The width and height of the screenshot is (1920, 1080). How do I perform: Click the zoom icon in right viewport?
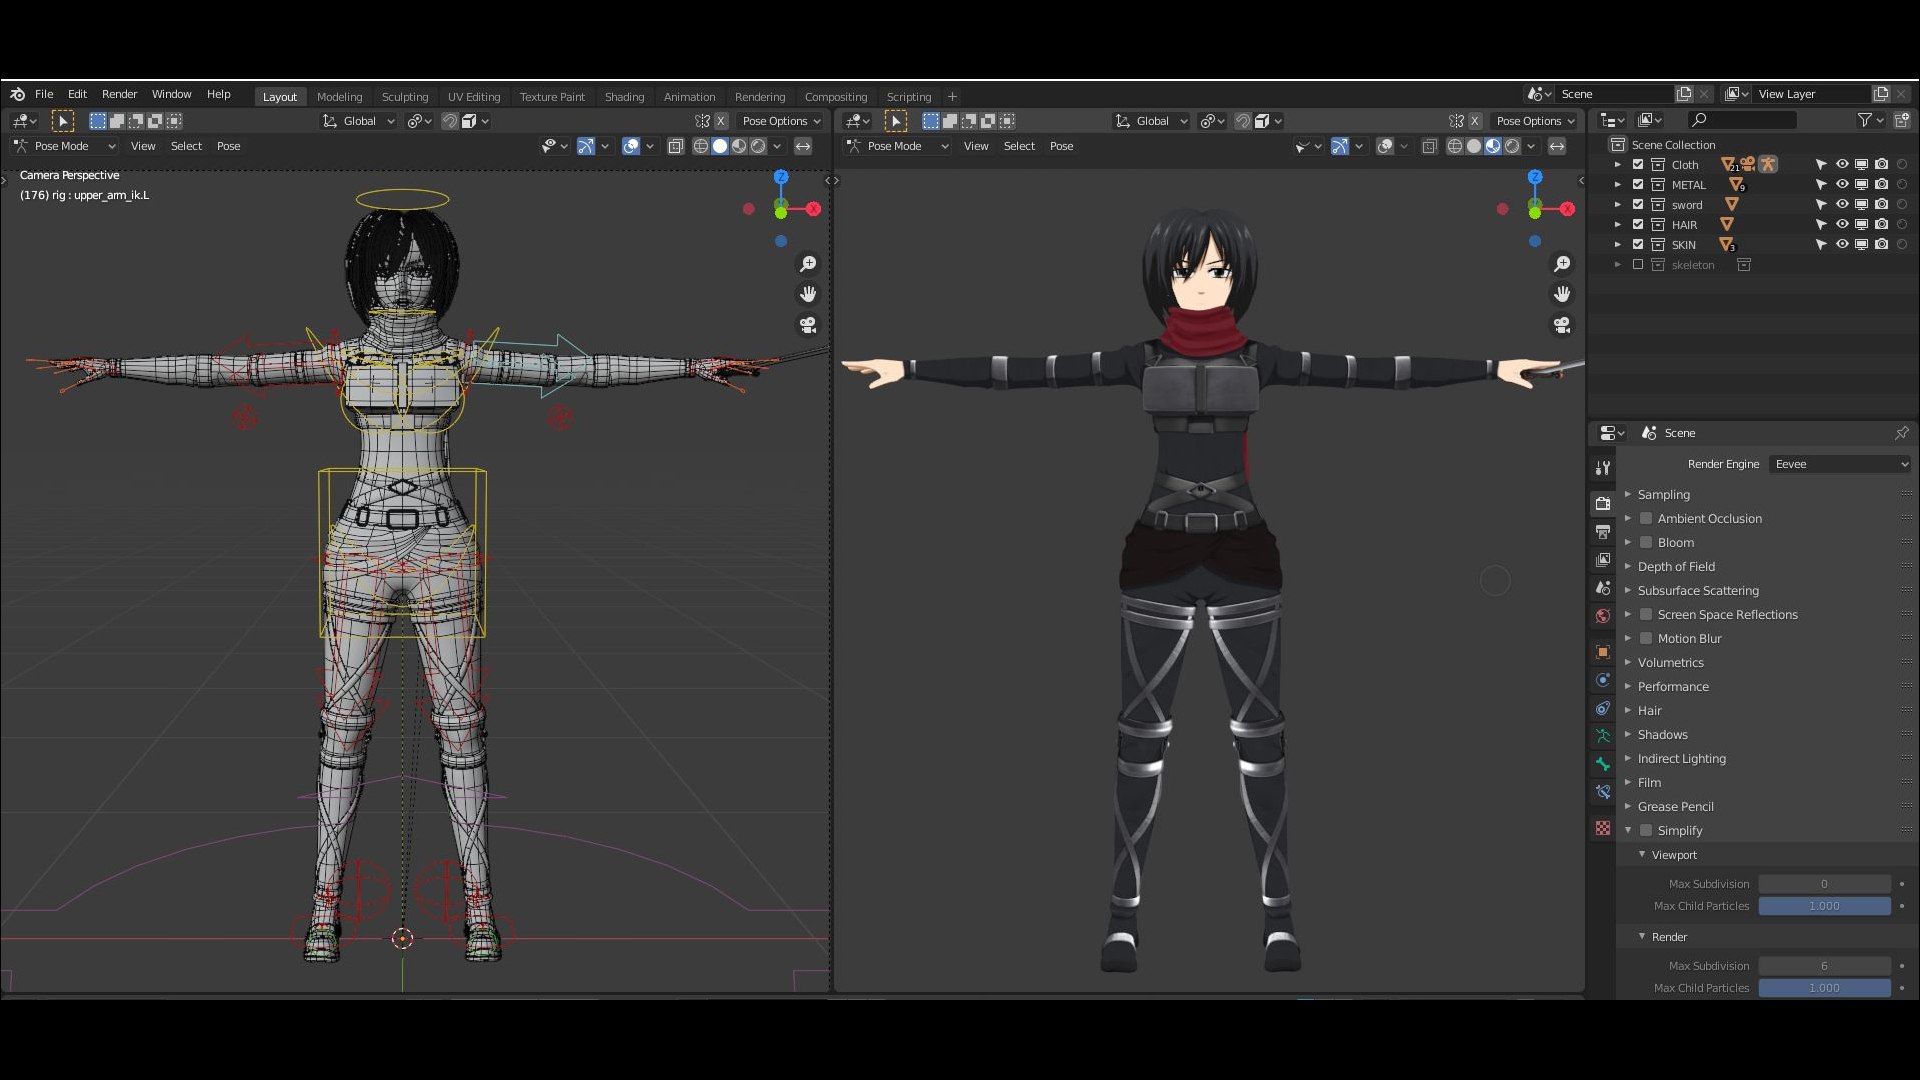pyautogui.click(x=1562, y=264)
